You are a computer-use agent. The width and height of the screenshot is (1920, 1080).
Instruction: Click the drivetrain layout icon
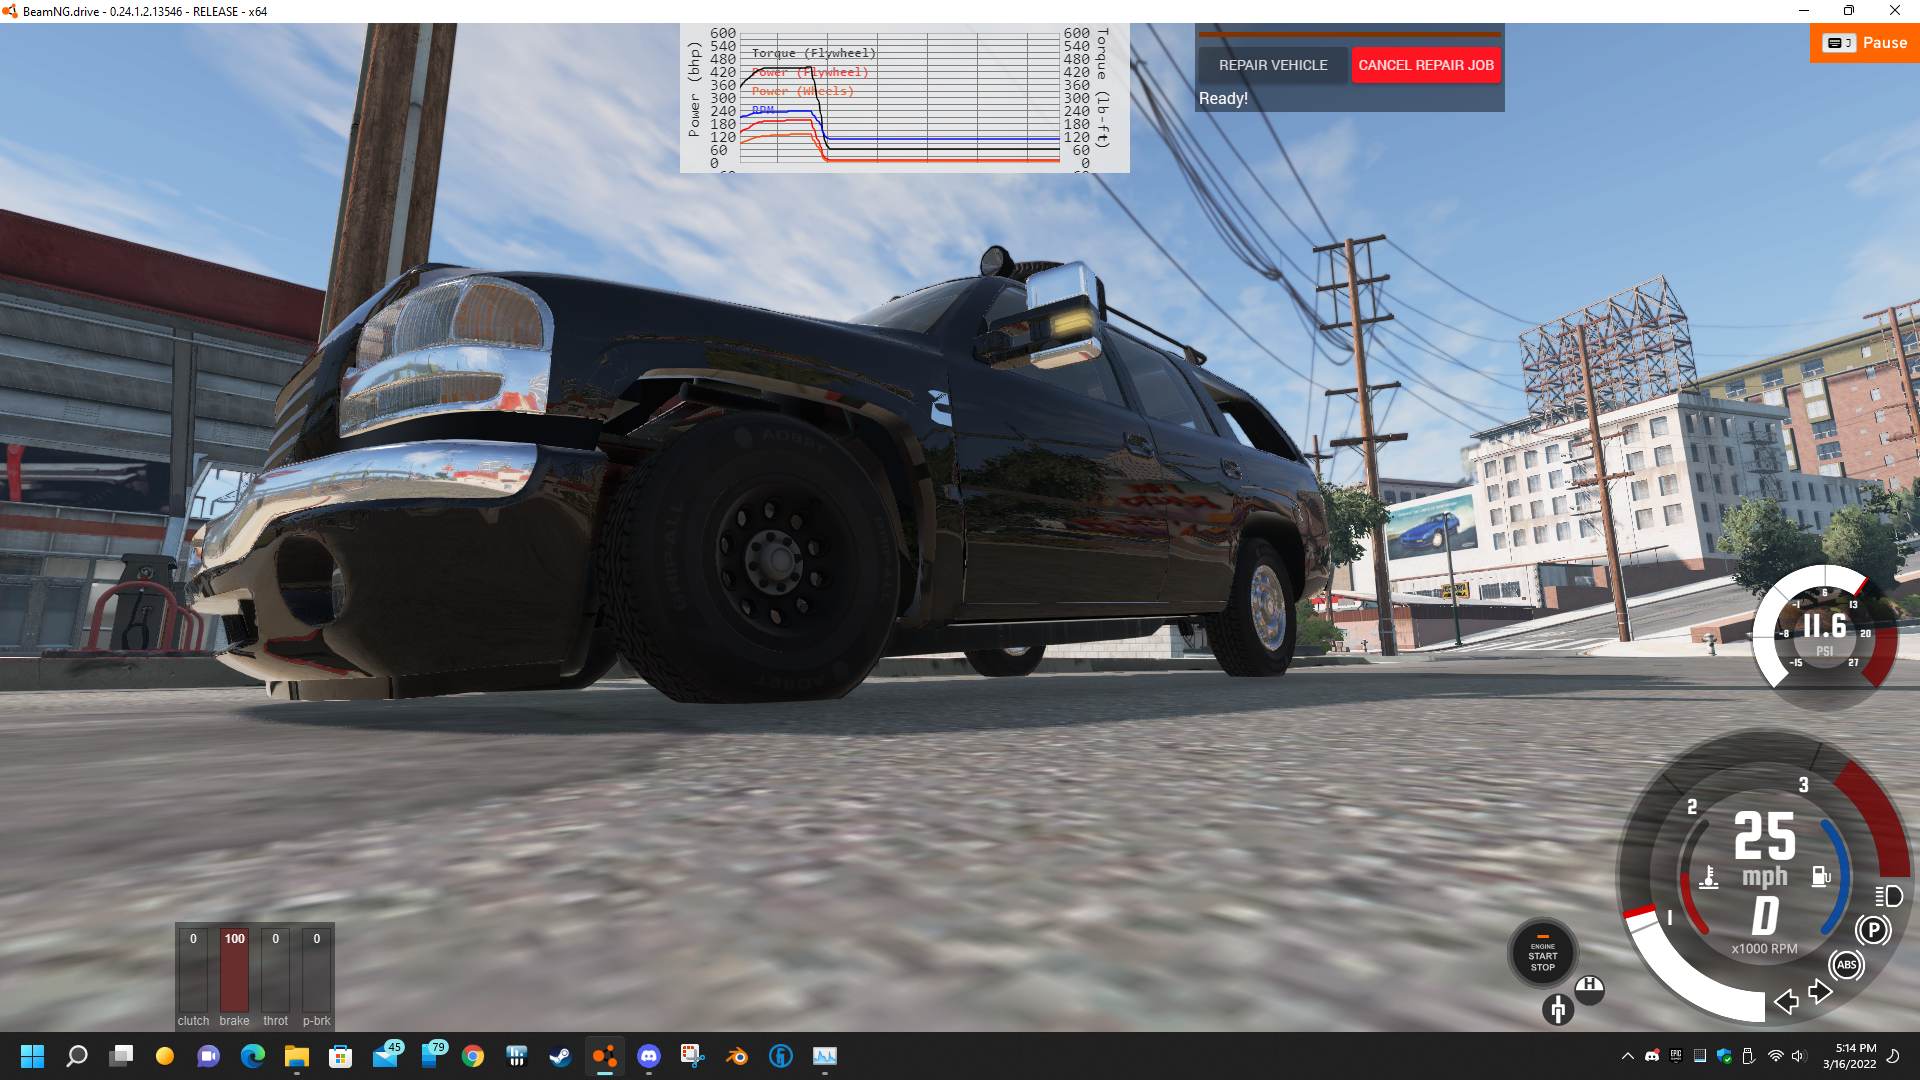click(1557, 1009)
